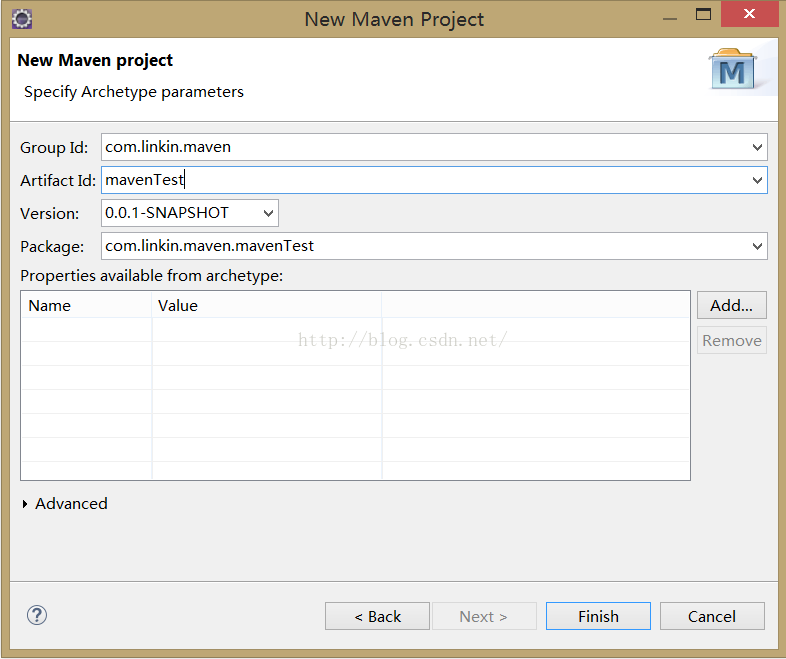Maximize the New Maven Project window
Image resolution: width=786 pixels, height=659 pixels.
click(x=703, y=14)
